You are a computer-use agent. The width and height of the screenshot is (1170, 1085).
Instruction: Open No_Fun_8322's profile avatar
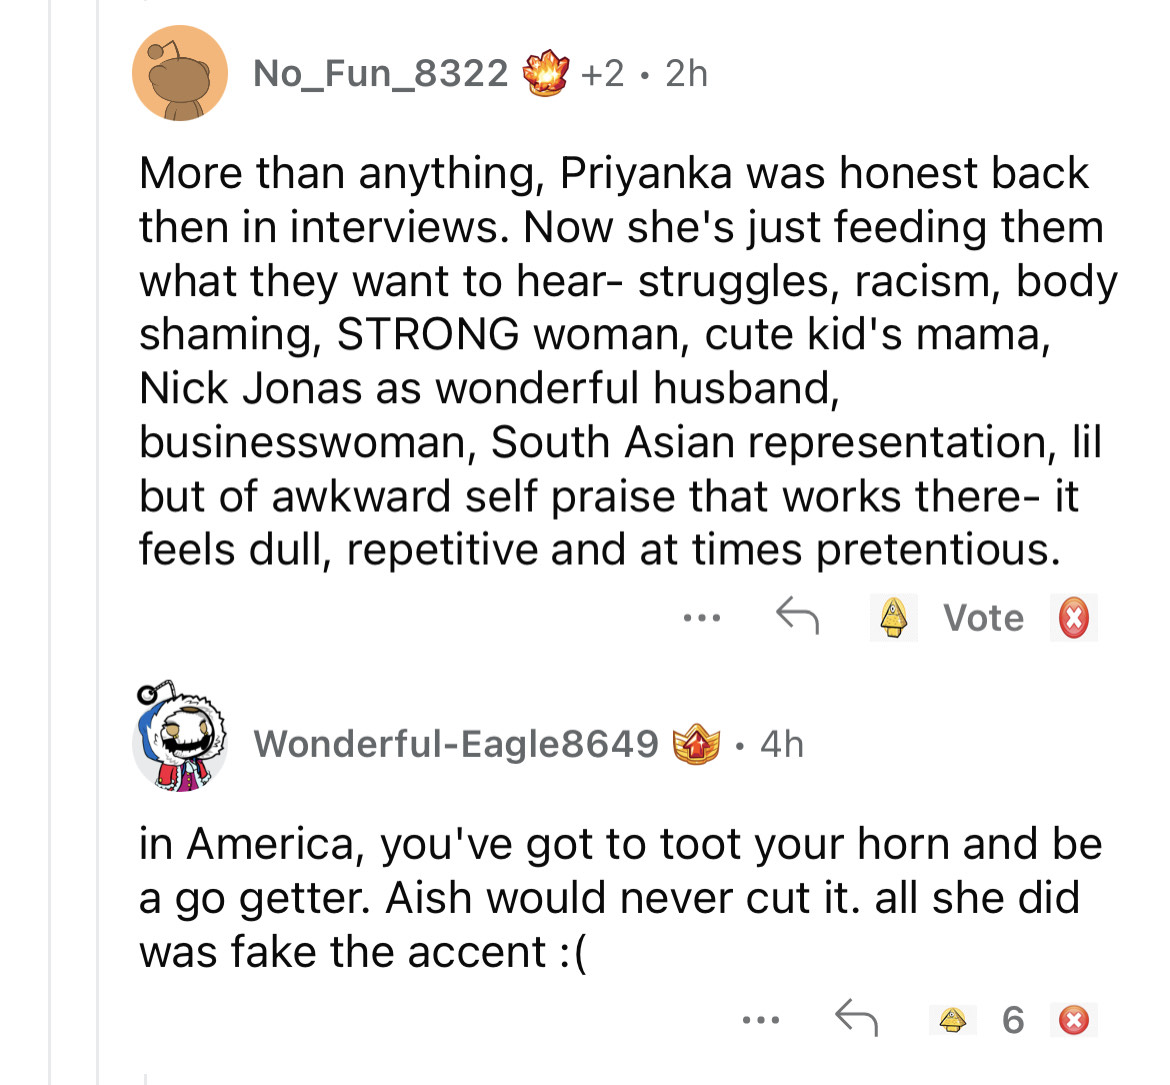[180, 74]
